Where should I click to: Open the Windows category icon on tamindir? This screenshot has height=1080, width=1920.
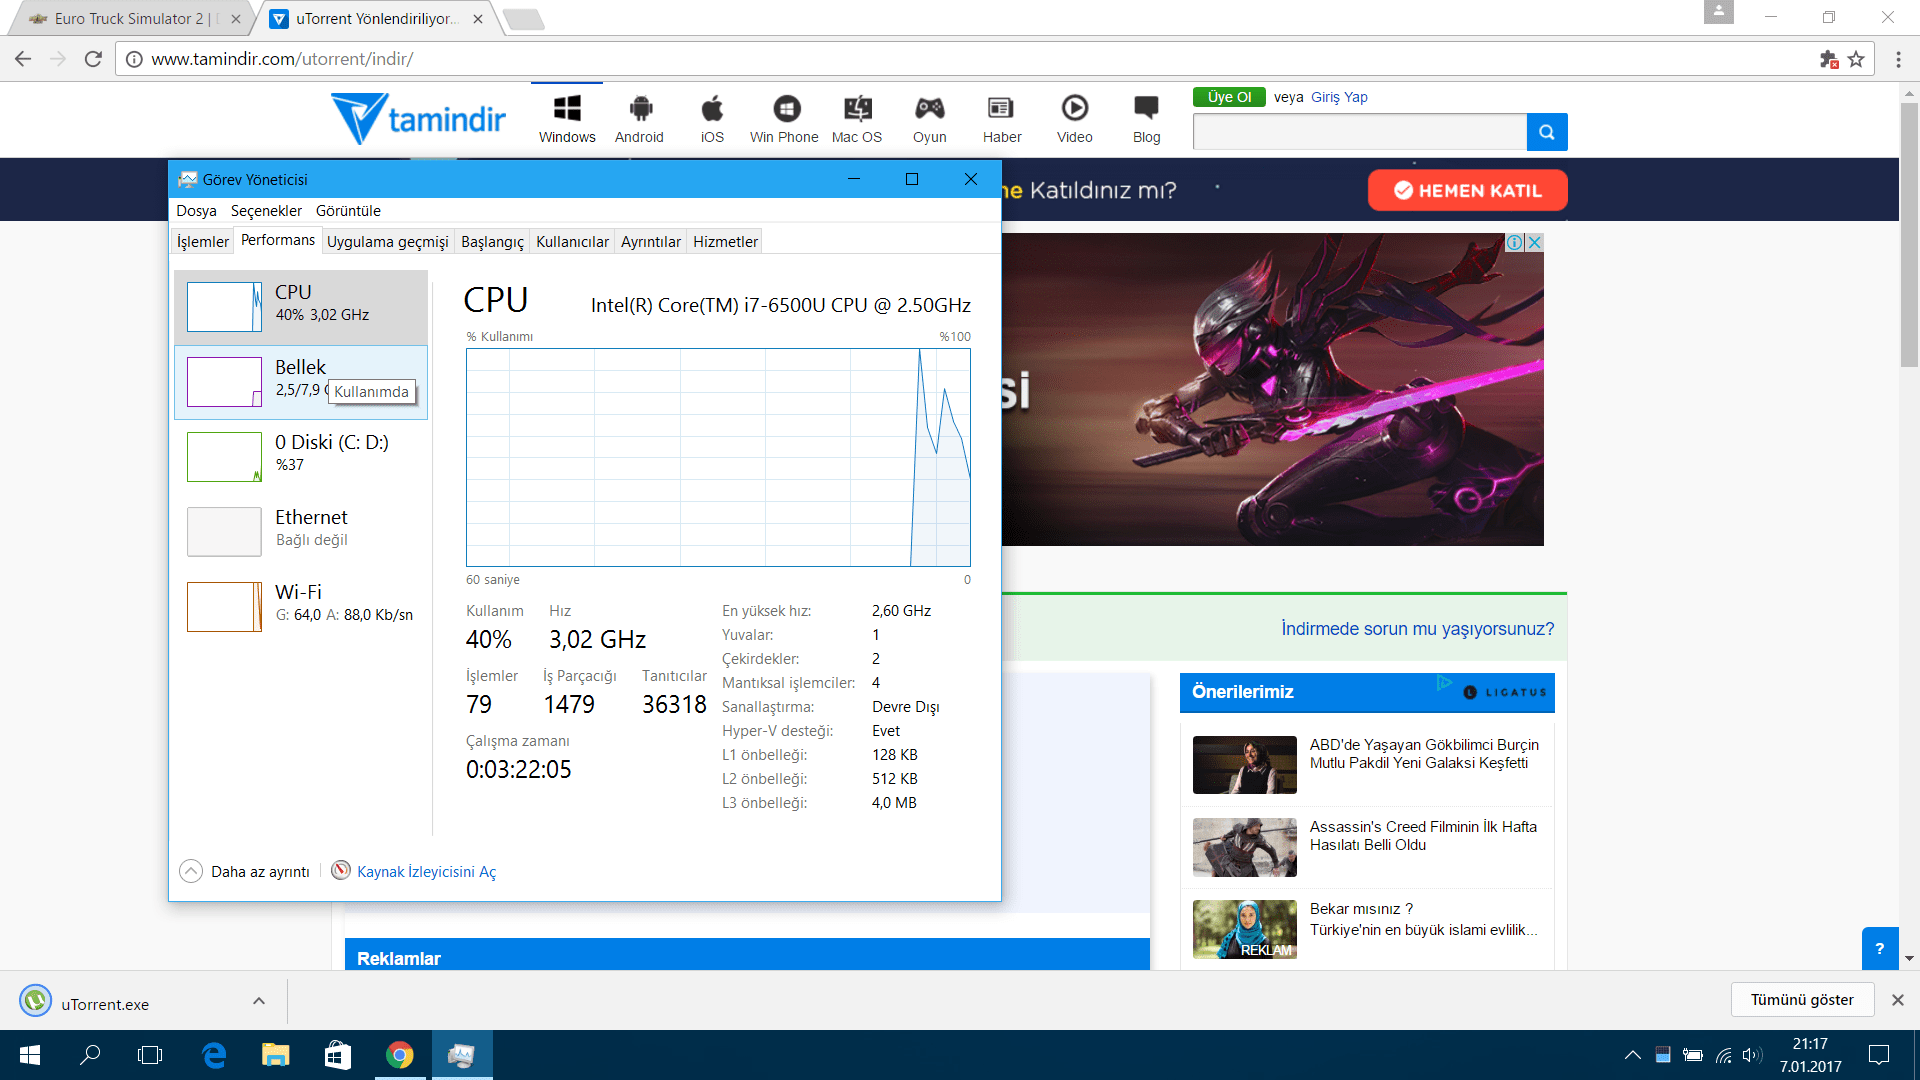click(x=567, y=109)
